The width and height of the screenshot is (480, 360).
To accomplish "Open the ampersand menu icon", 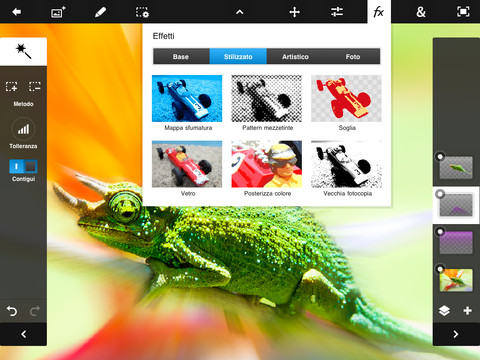I will (421, 12).
